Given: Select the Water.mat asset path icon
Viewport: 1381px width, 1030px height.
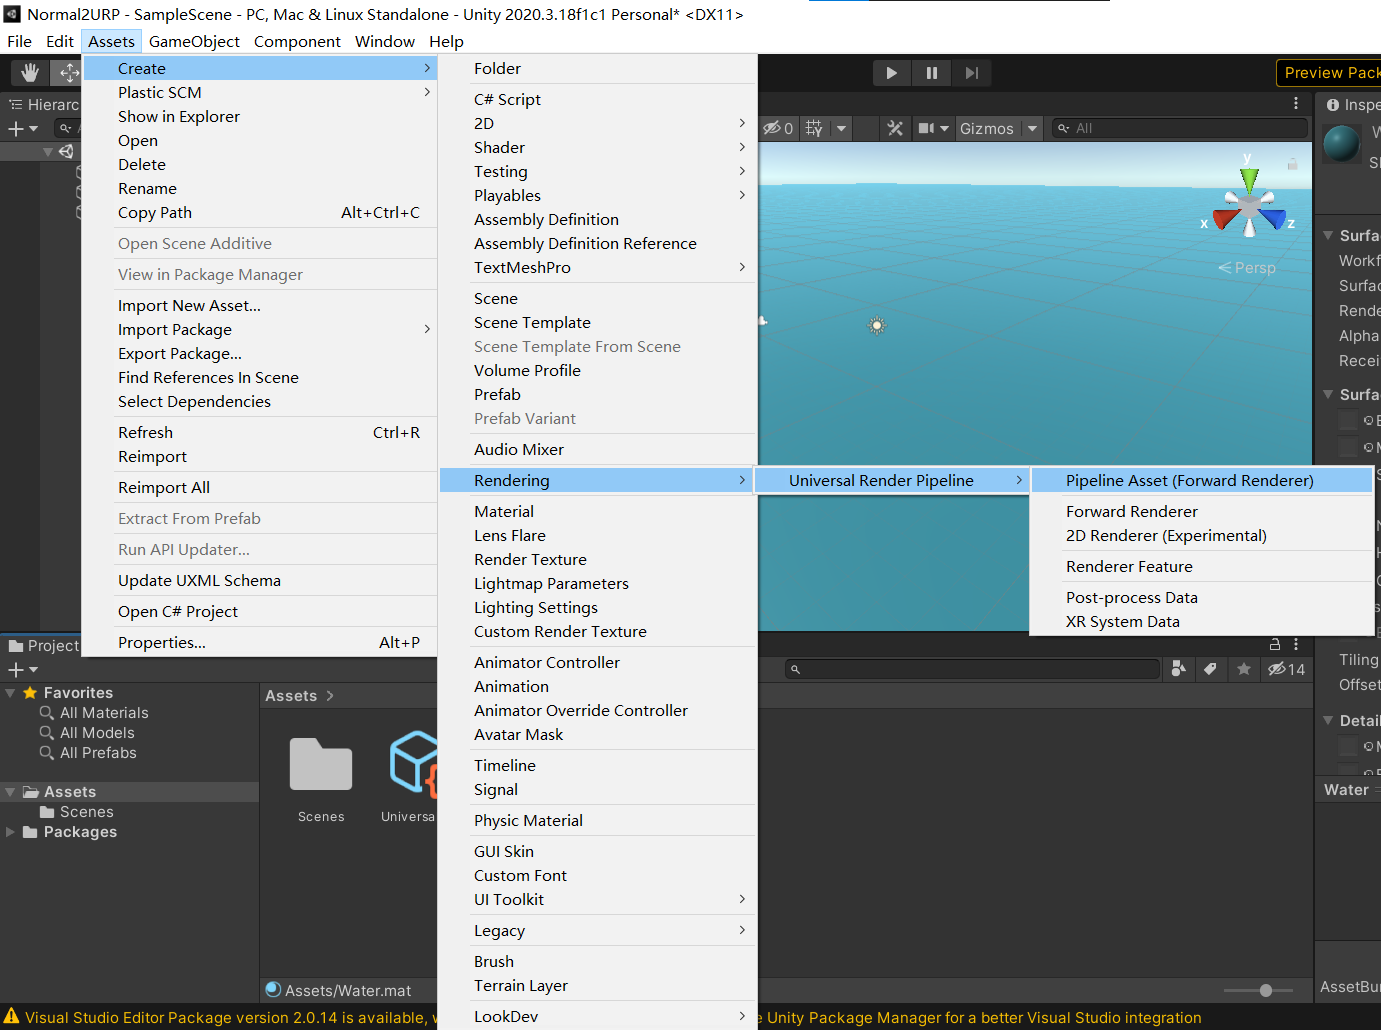Looking at the screenshot, I should coord(273,989).
